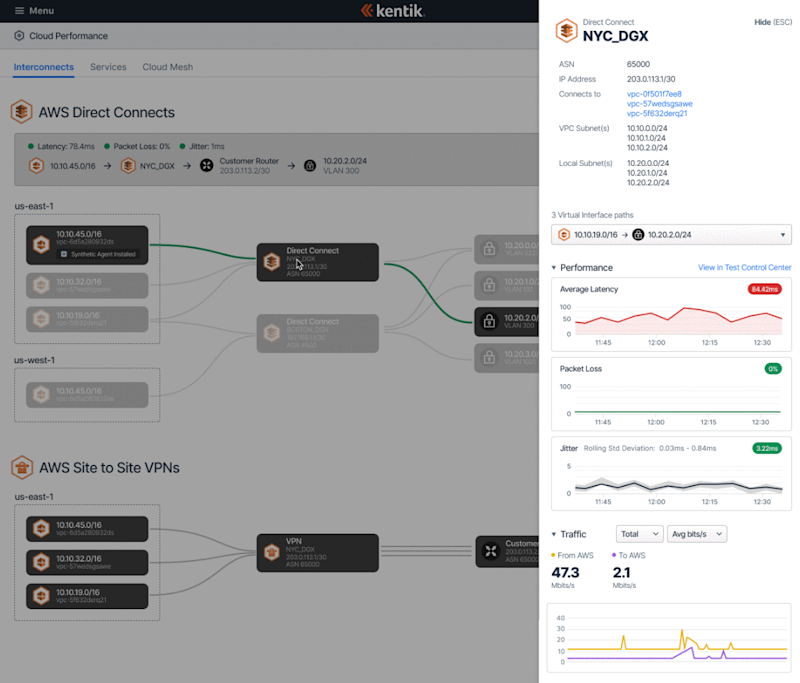Screen dimensions: 800x683
Task: Hide the details side panel
Action: 773,22
